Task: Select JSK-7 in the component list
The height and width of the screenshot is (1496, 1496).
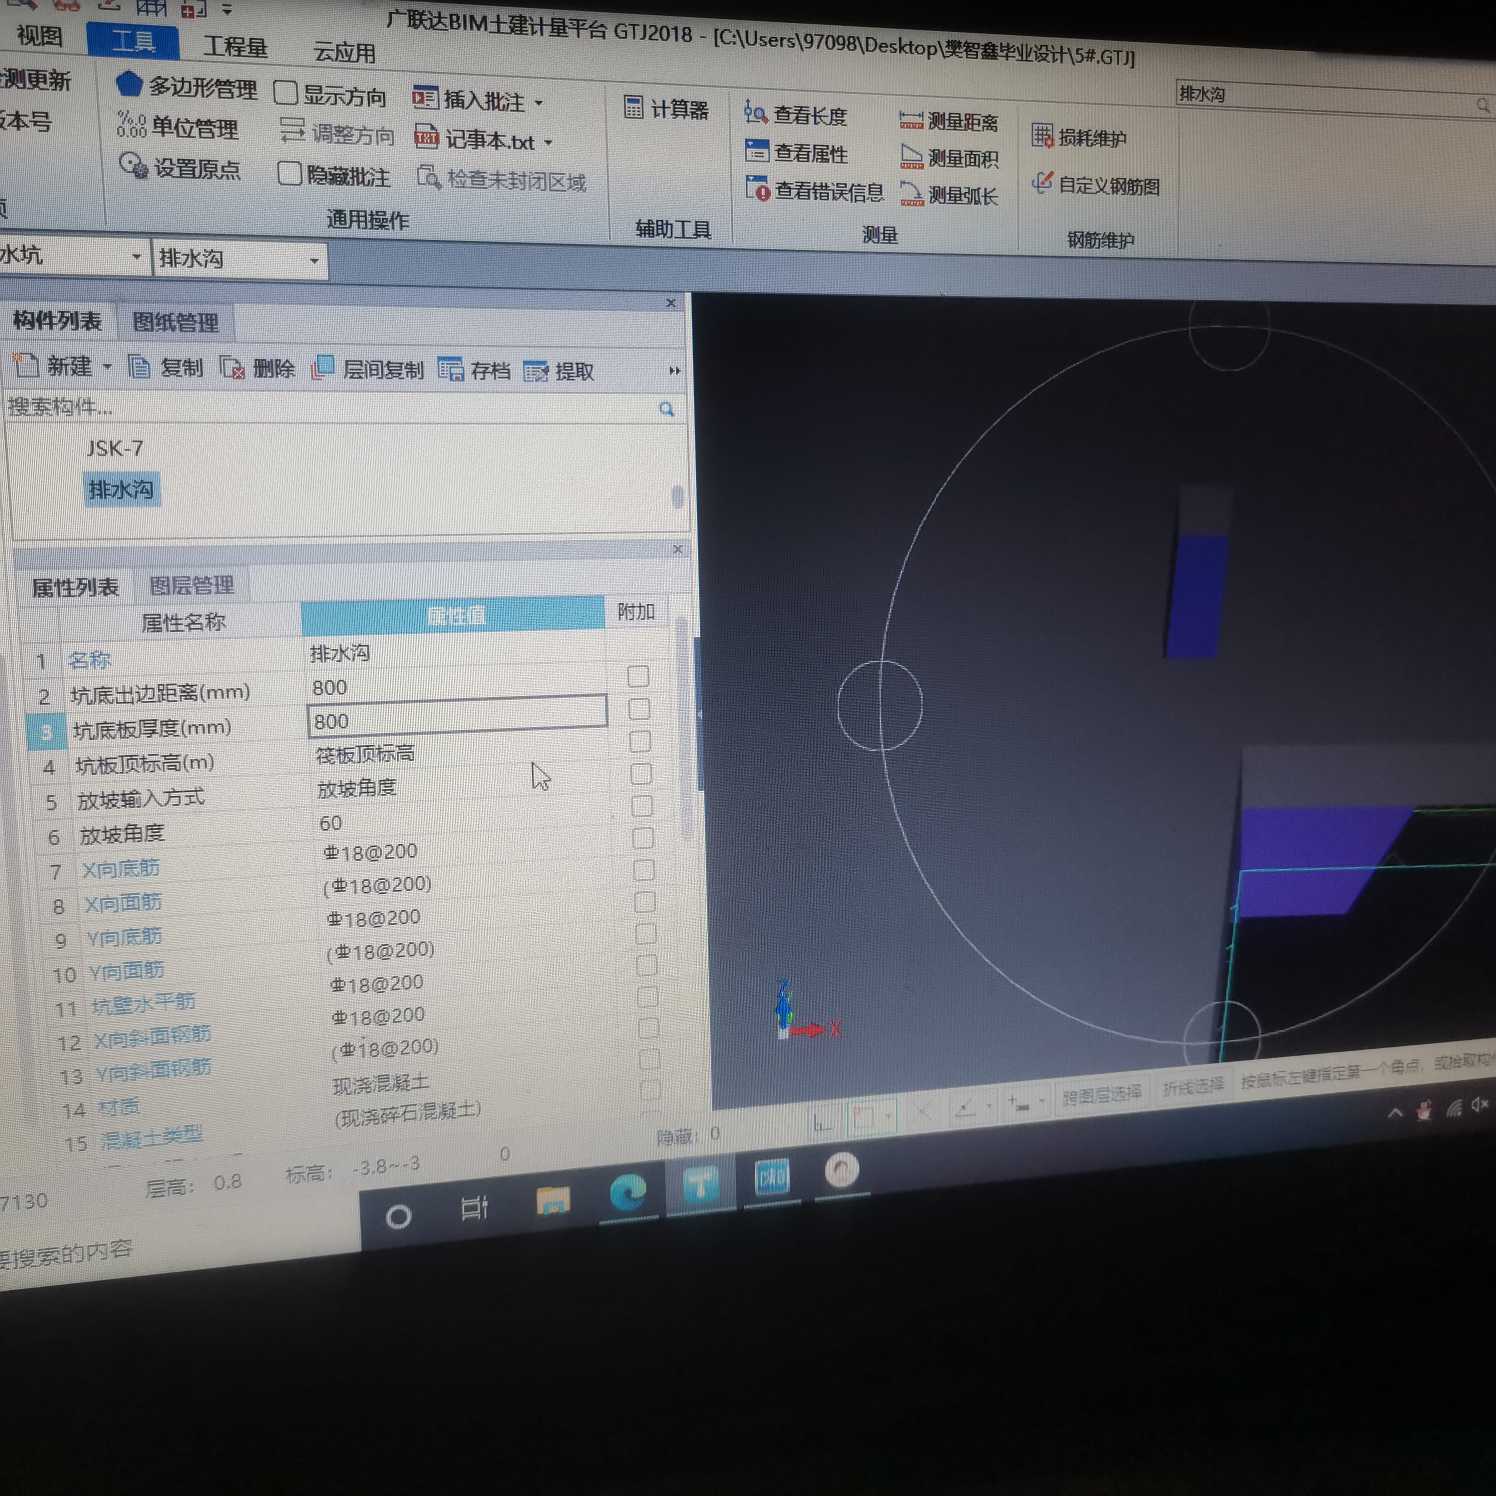Action: tap(114, 447)
